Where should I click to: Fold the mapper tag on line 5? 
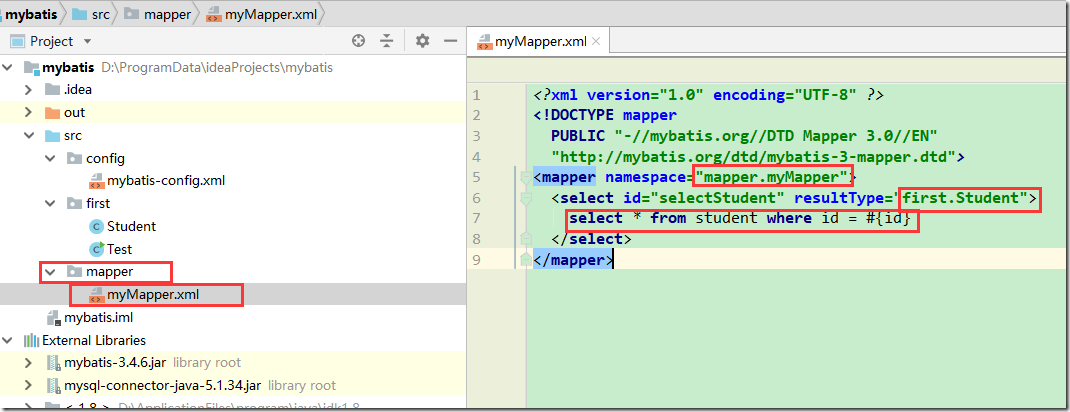(525, 177)
